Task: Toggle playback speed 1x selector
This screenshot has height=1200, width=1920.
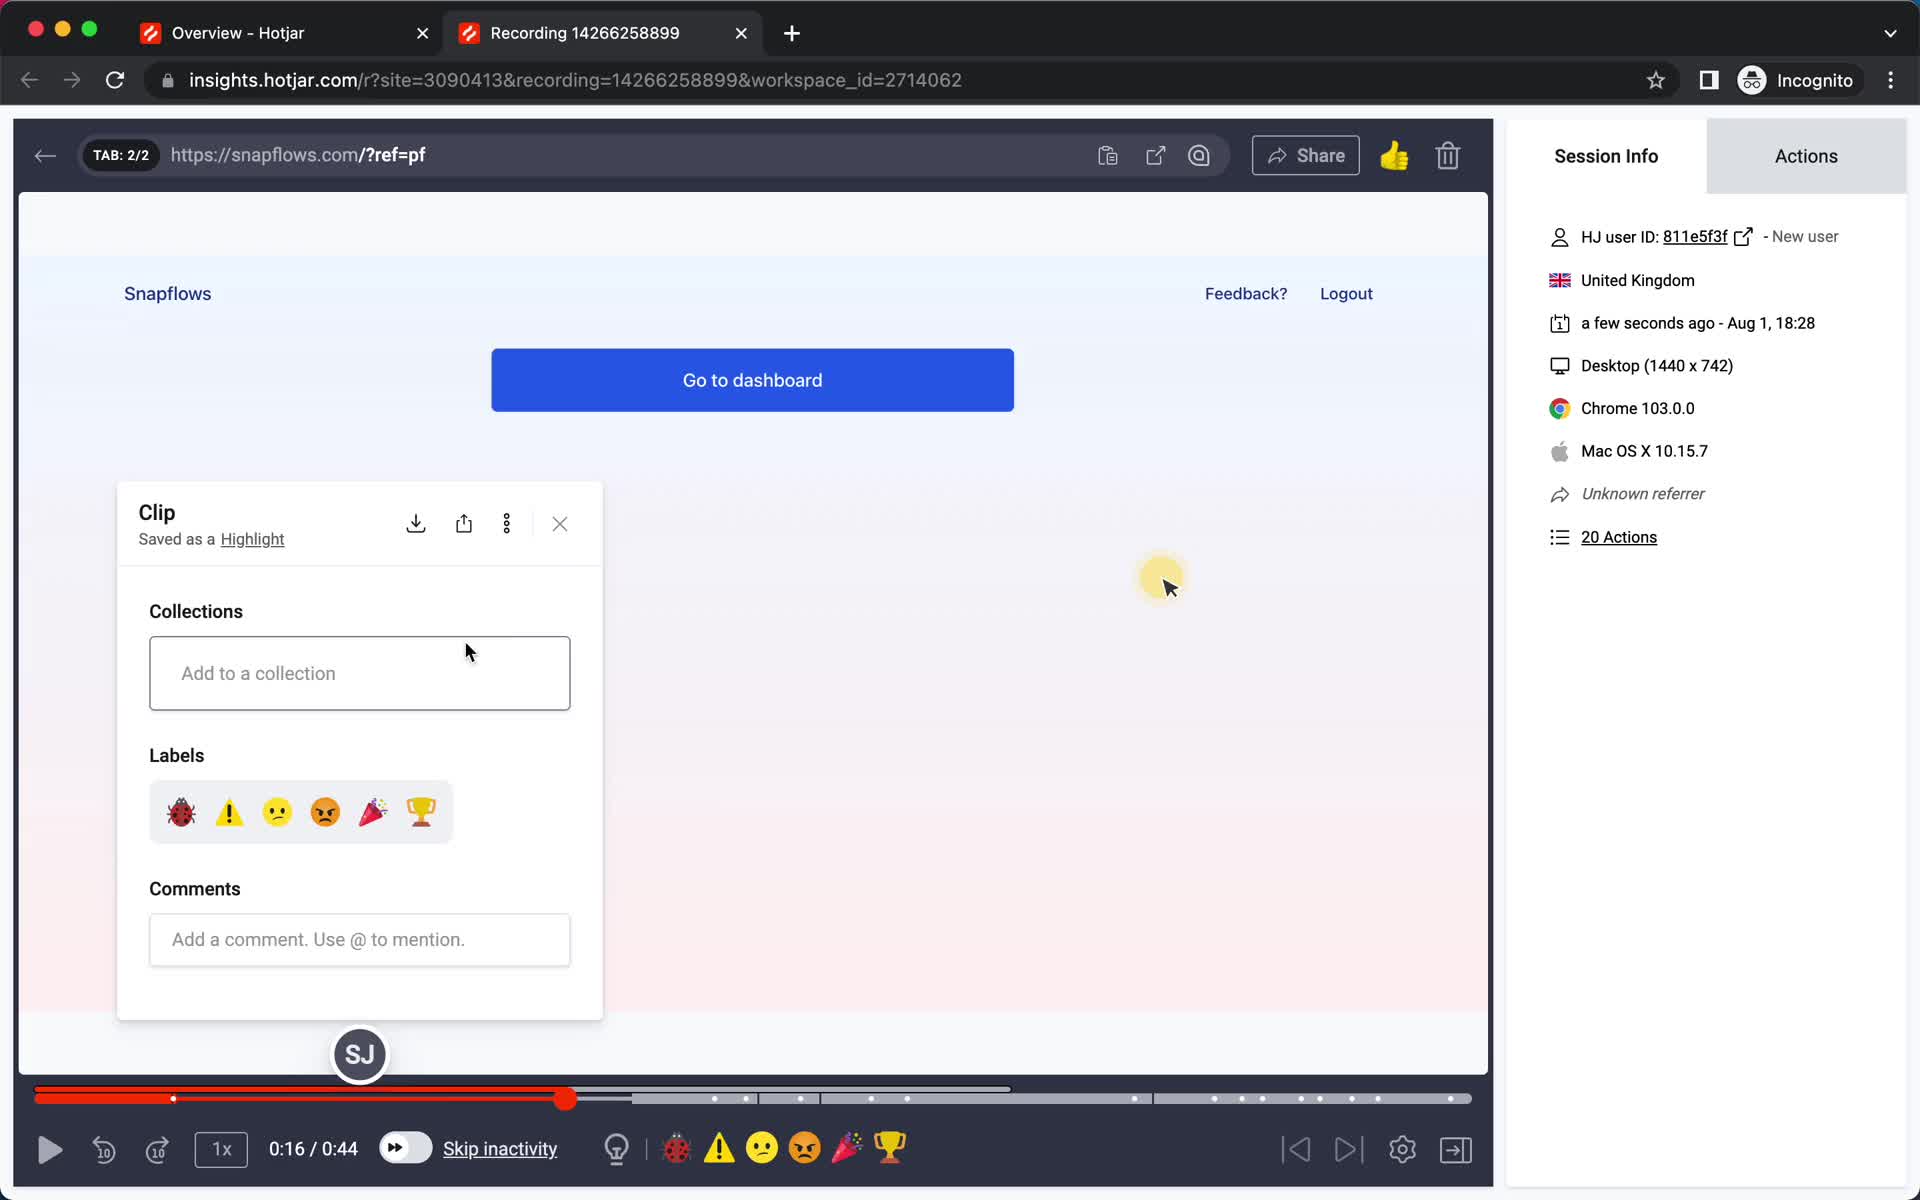Action: point(220,1149)
